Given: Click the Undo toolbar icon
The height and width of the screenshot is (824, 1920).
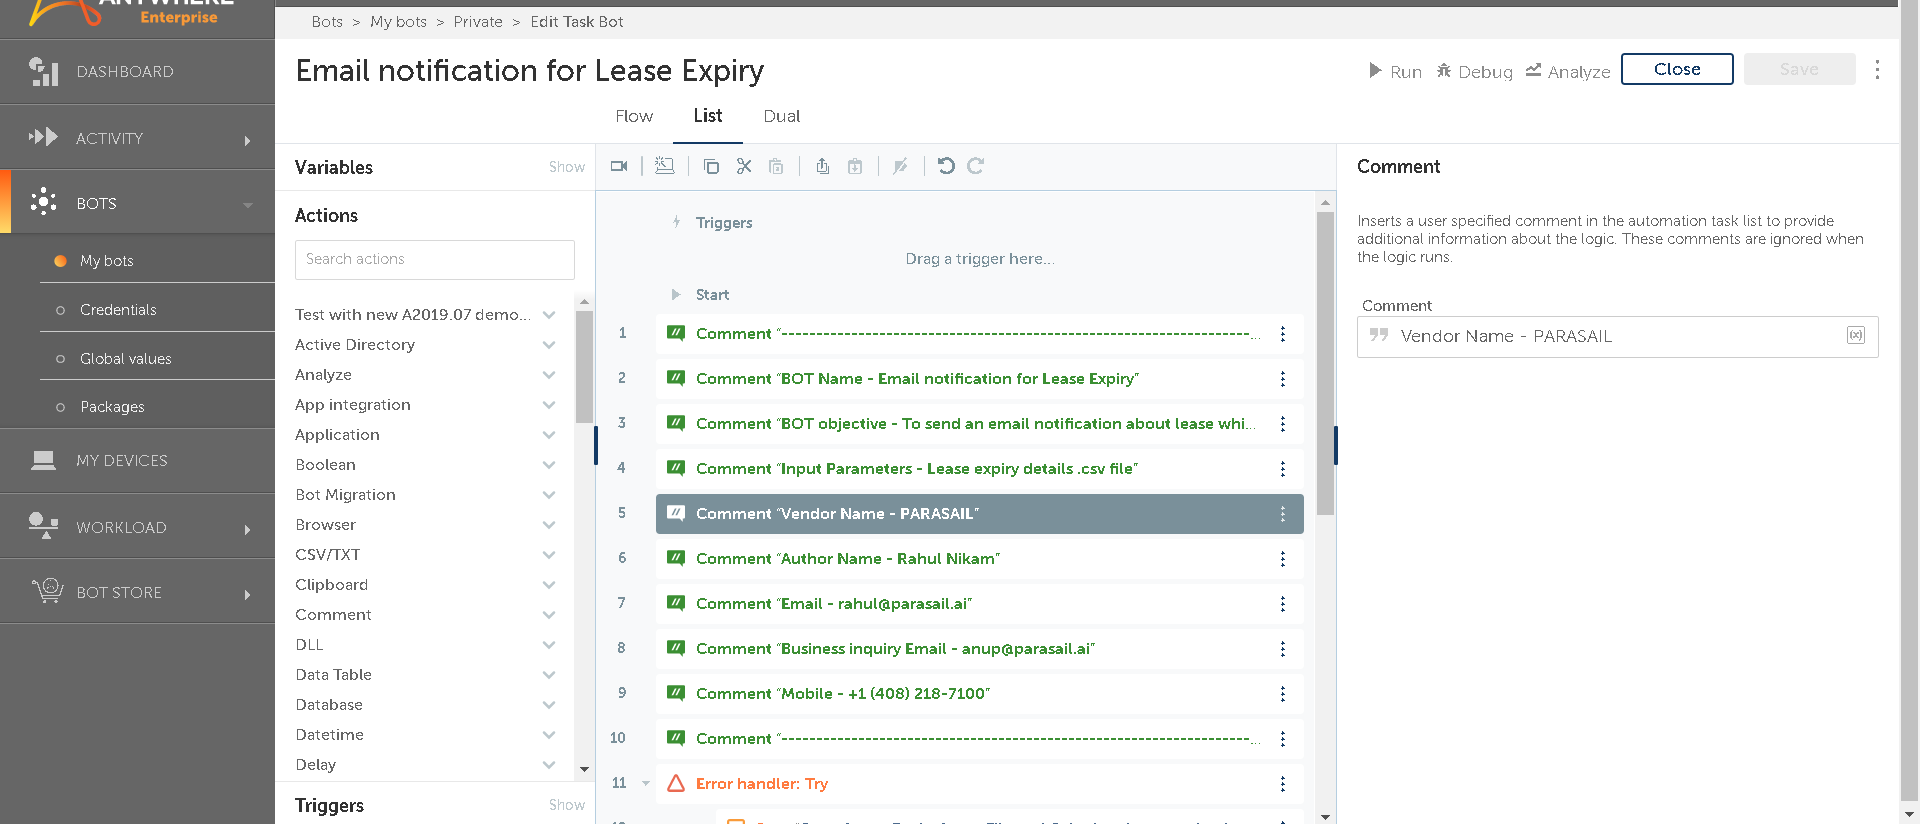Looking at the screenshot, I should (x=946, y=166).
